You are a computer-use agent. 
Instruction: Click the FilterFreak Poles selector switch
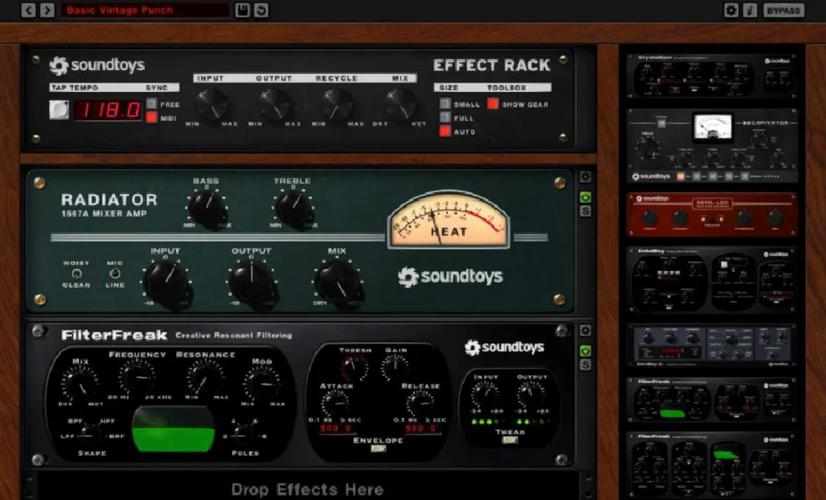(x=244, y=430)
